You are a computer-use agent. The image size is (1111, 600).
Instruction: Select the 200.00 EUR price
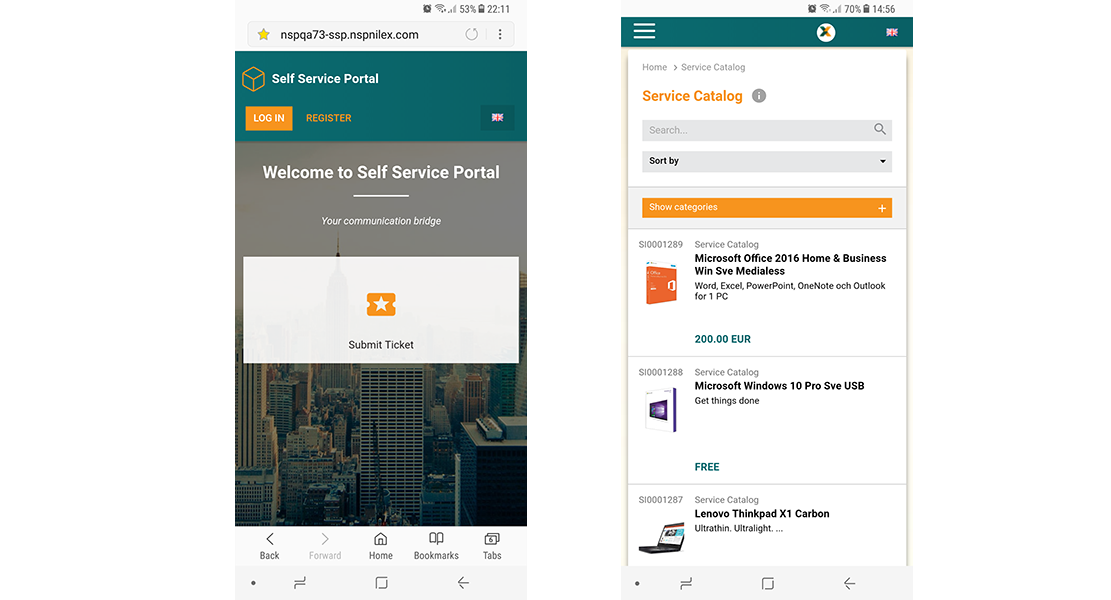coord(723,339)
